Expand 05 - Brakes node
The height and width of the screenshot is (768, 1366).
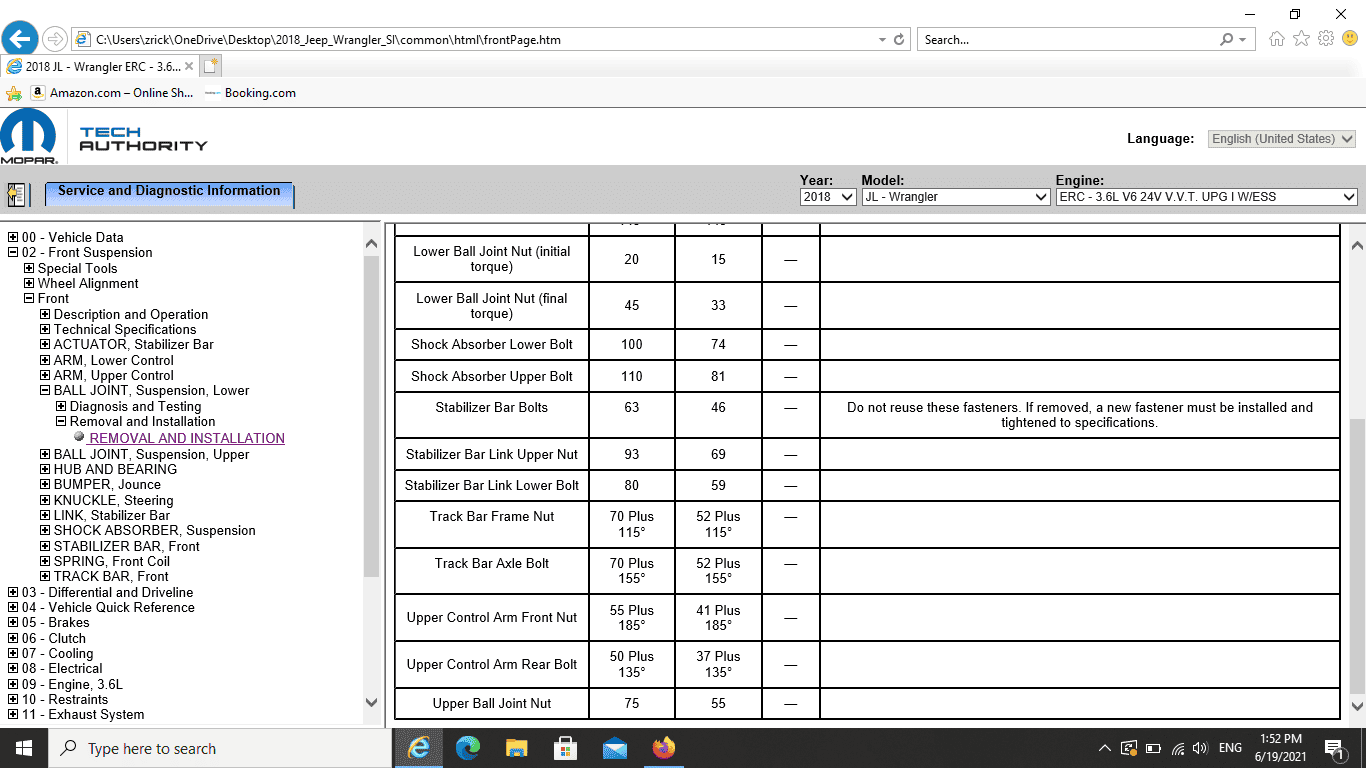[13, 622]
